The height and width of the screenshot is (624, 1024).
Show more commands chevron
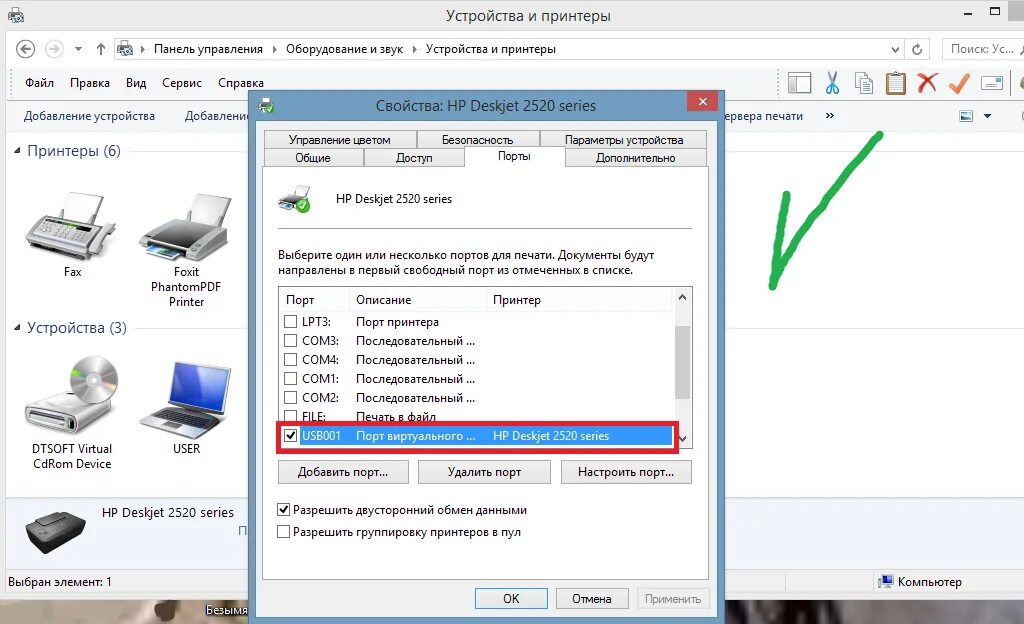tap(829, 116)
